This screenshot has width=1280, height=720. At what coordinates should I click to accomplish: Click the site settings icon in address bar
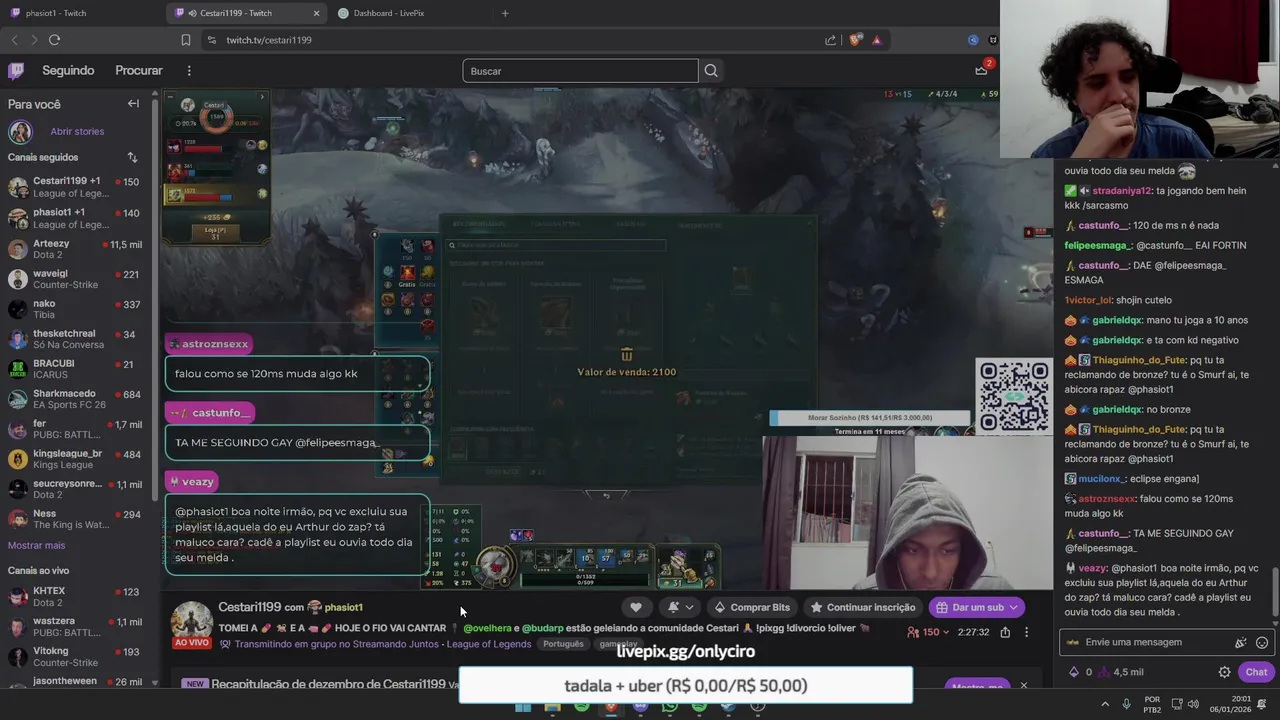(211, 40)
